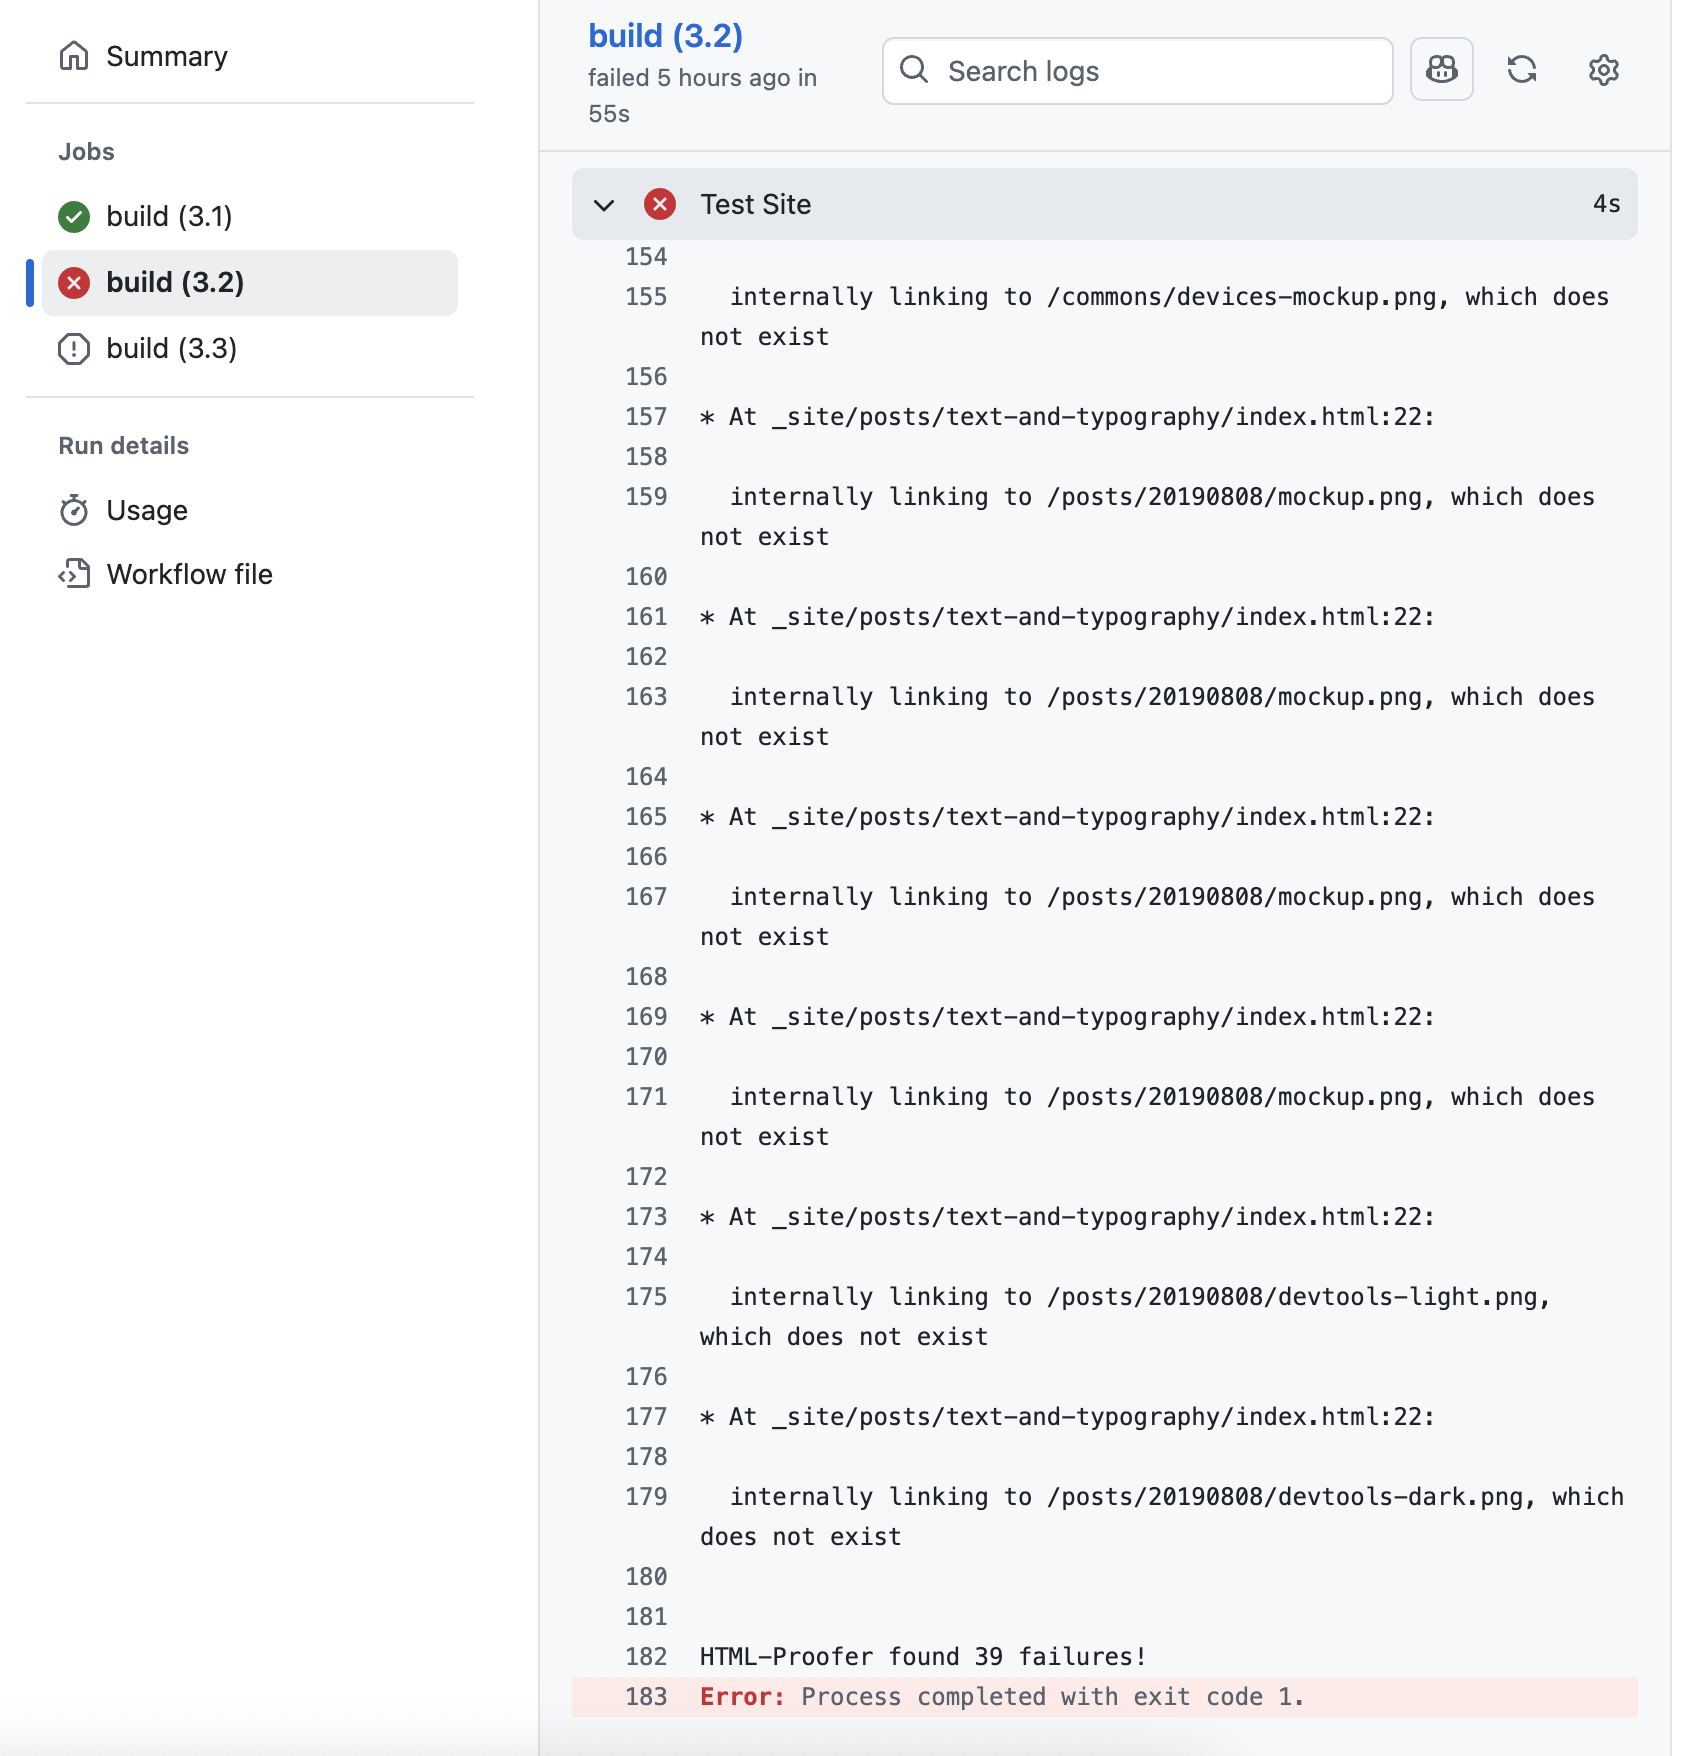Click the red failed icon beside Test Site
The height and width of the screenshot is (1756, 1704).
tap(659, 204)
